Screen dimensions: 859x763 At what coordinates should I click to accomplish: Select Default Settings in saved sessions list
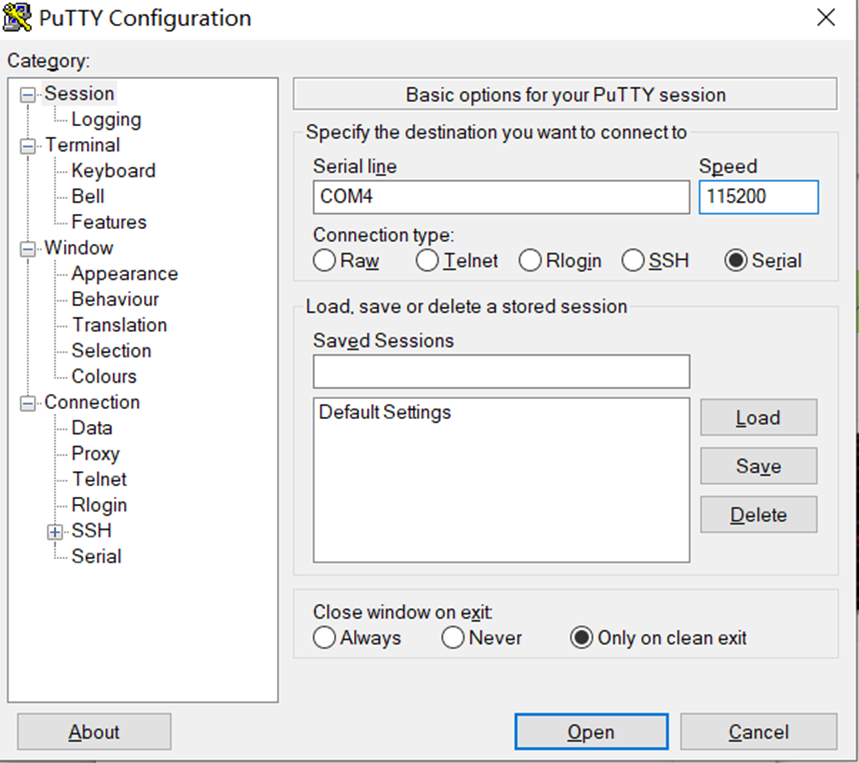[385, 412]
